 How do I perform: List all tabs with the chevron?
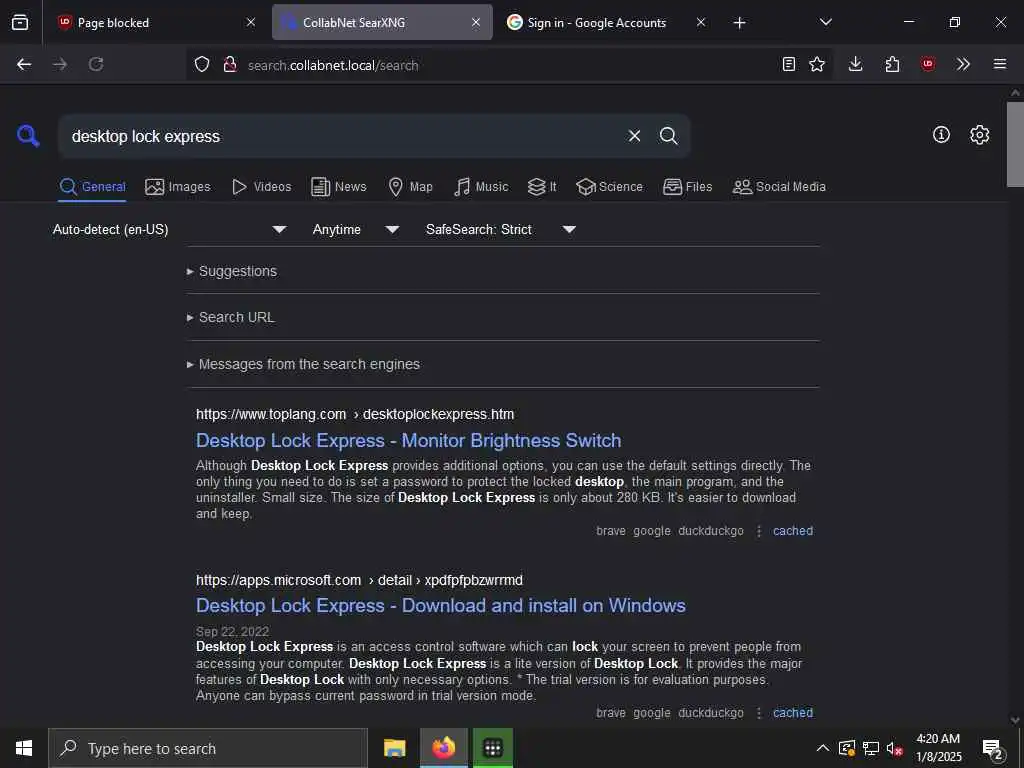click(x=825, y=22)
